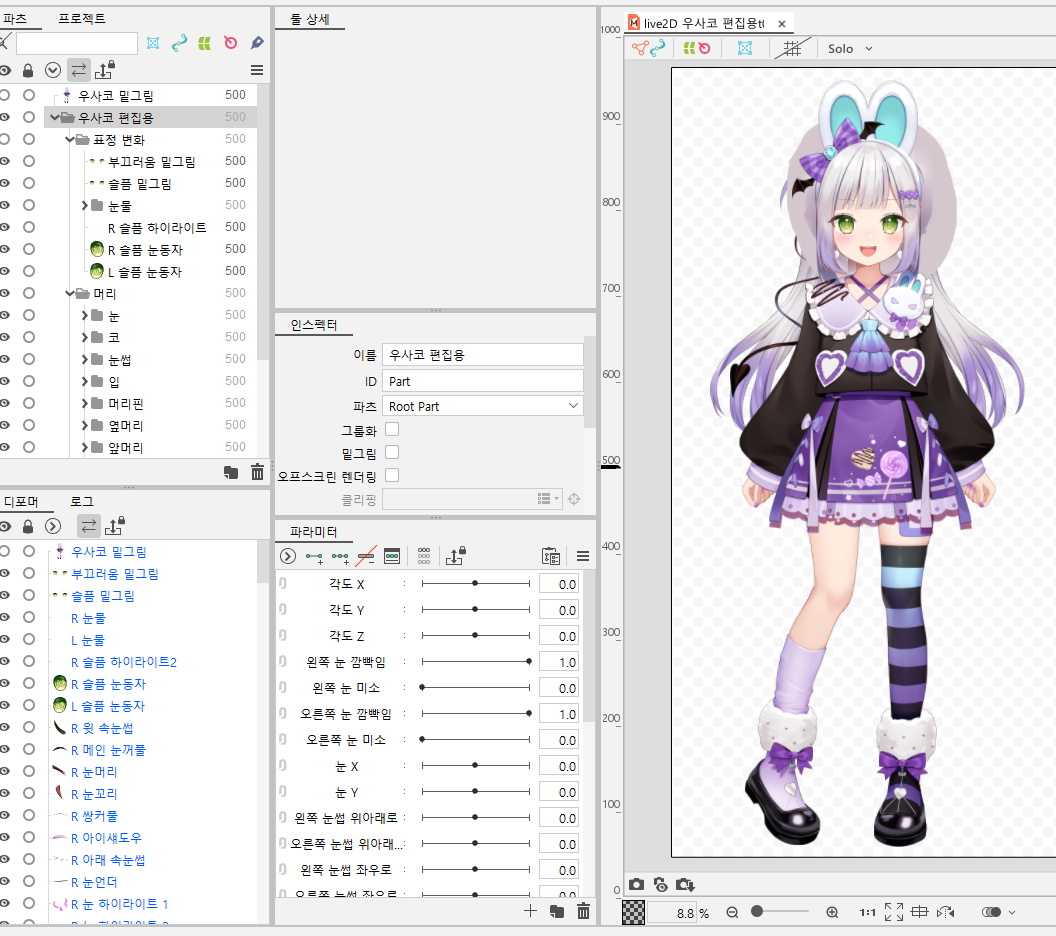1056x936 pixels.
Task: Click the camera snapshot icon below canvas
Action: coord(636,884)
